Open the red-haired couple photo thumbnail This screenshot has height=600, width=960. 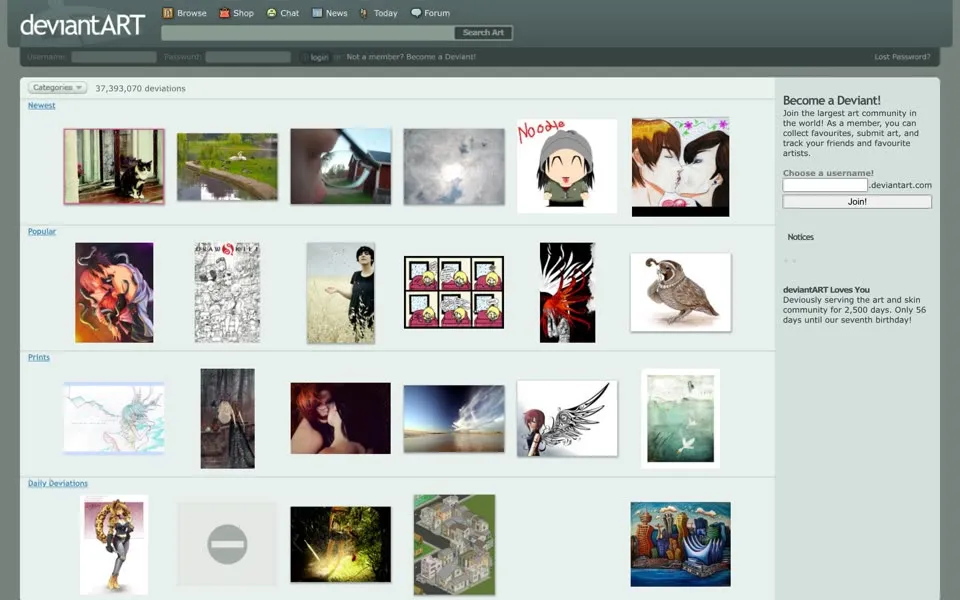pyautogui.click(x=340, y=419)
